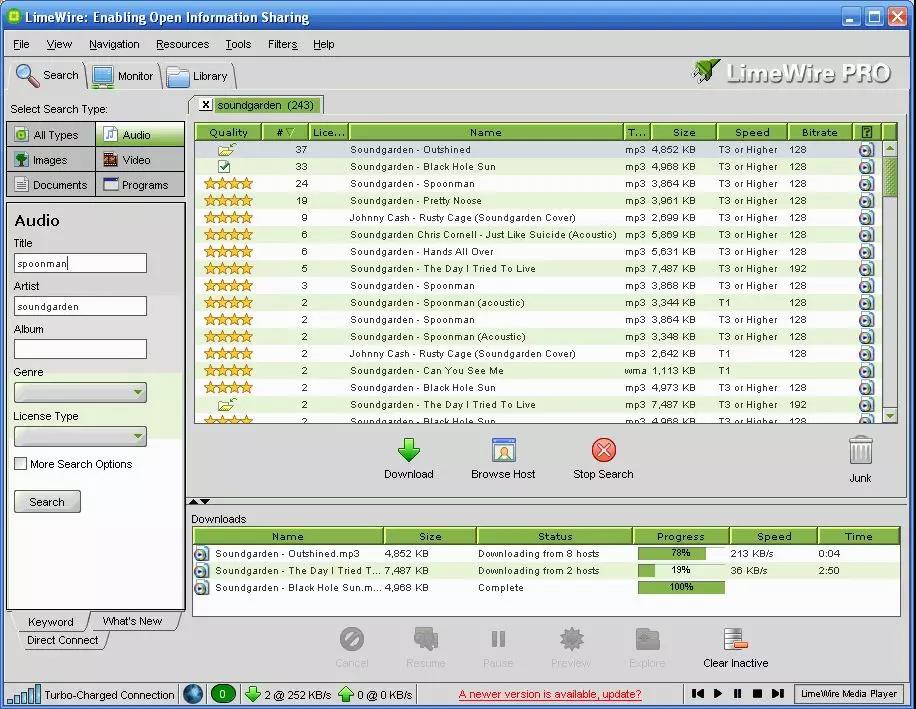Click the file icon beside Black Hole Sun.m... download
Viewport: 916px width, 709px height.
click(202, 588)
